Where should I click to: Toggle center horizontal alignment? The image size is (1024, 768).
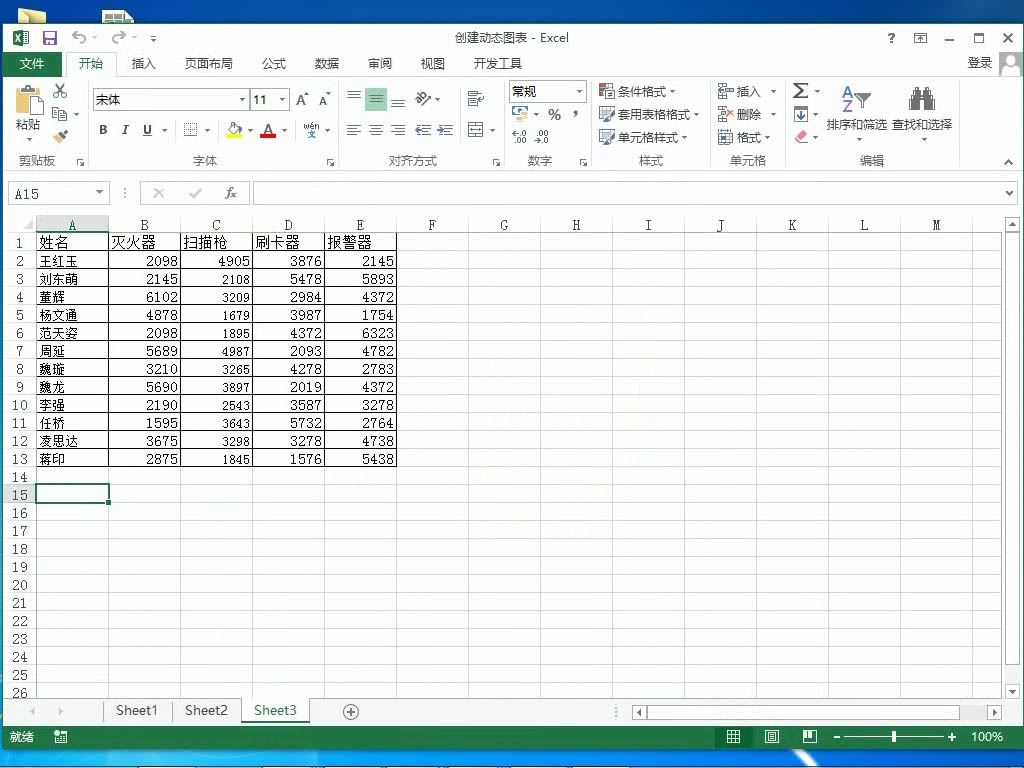(x=376, y=130)
